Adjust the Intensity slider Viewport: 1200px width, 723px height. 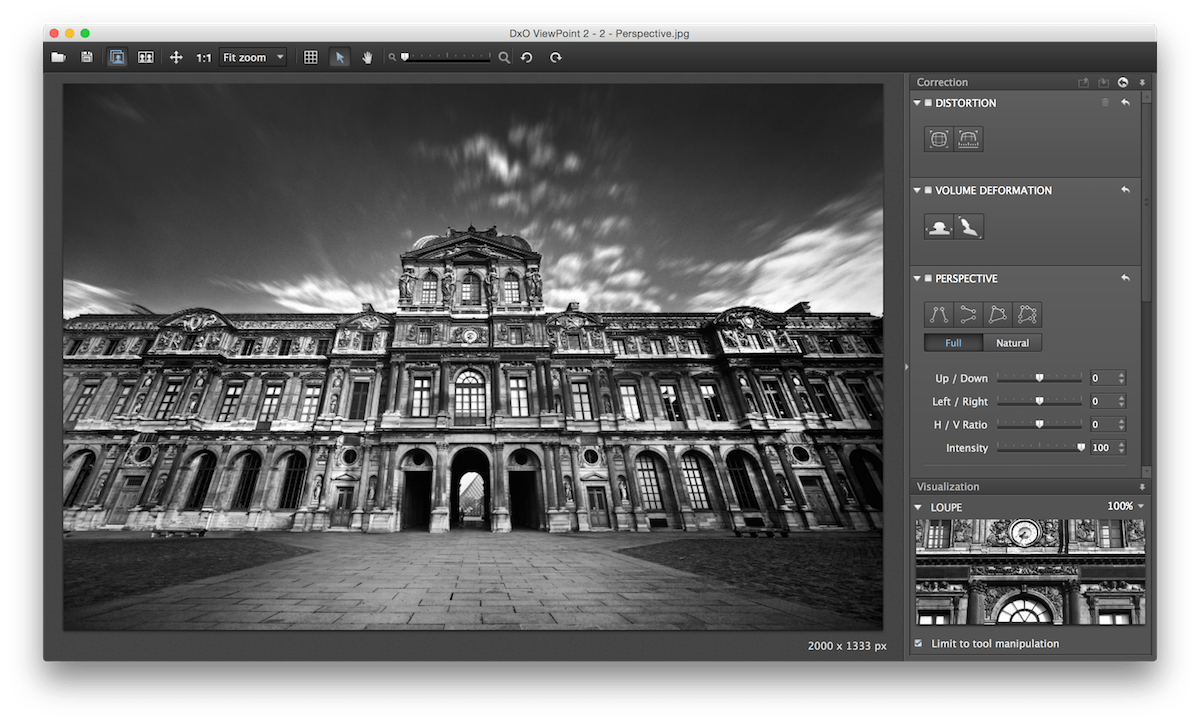[x=1039, y=448]
